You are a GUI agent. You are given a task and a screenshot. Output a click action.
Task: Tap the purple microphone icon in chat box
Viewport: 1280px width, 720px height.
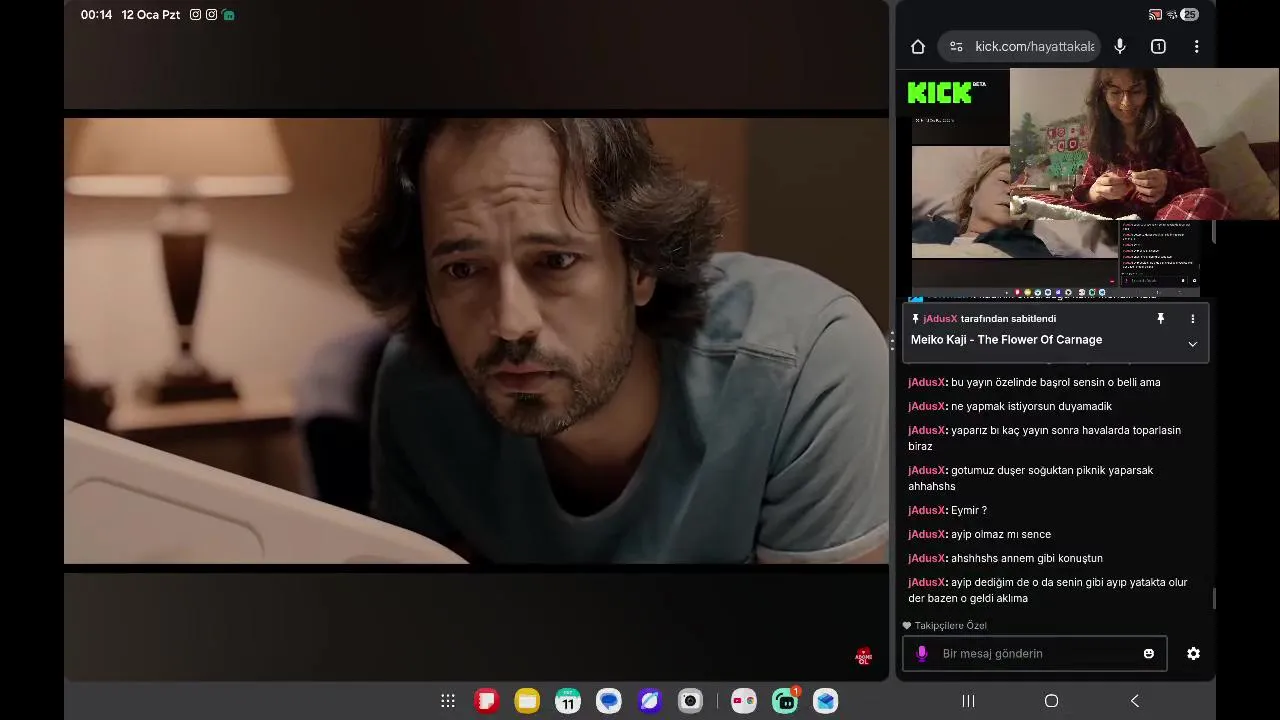click(922, 653)
